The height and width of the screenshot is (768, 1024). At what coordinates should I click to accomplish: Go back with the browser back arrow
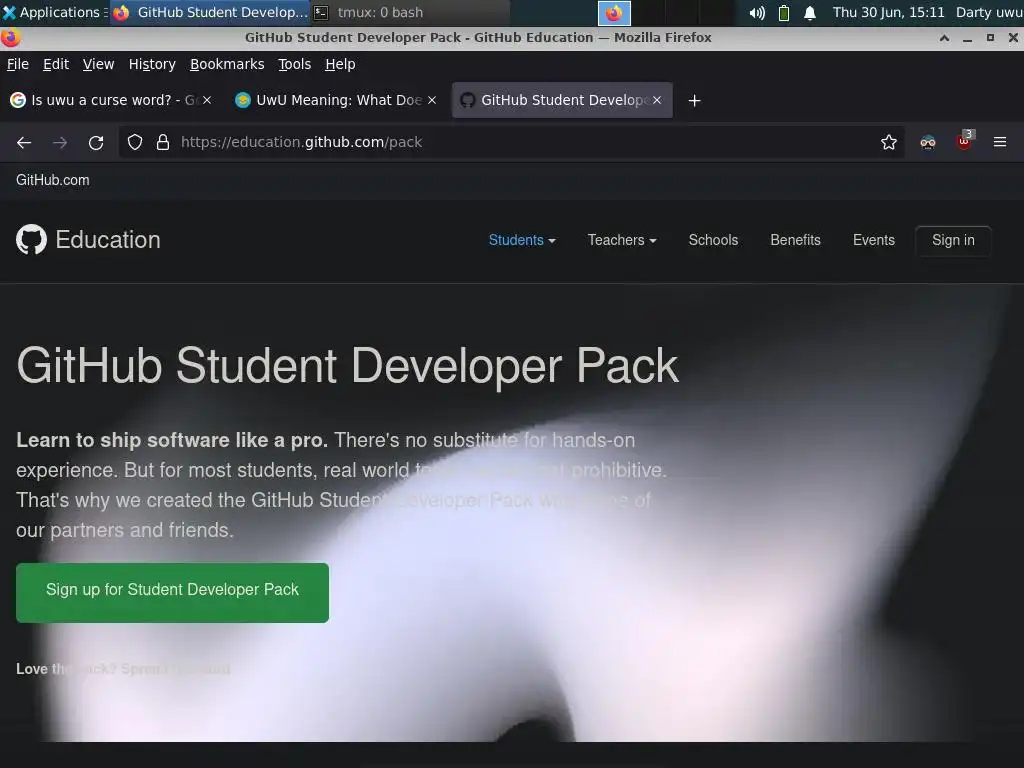pyautogui.click(x=24, y=142)
